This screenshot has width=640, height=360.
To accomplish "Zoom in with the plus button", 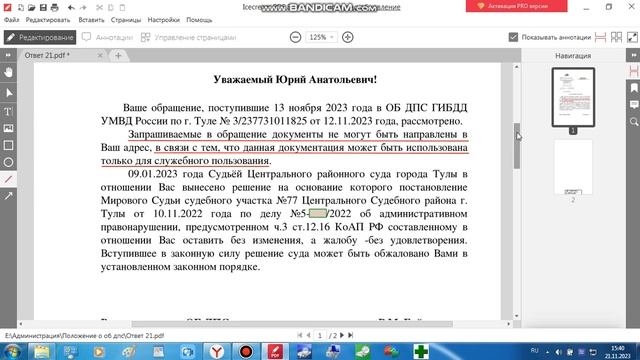I will (347, 37).
